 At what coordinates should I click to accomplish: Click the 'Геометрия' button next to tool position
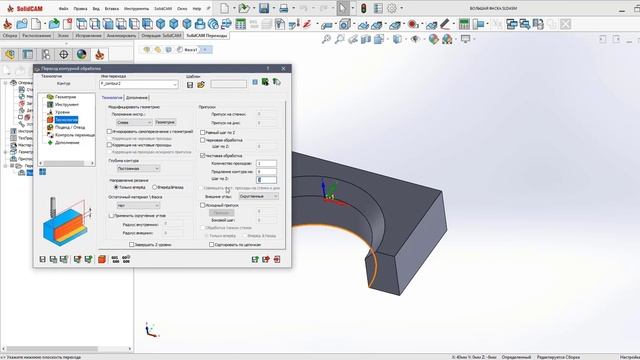tap(165, 122)
